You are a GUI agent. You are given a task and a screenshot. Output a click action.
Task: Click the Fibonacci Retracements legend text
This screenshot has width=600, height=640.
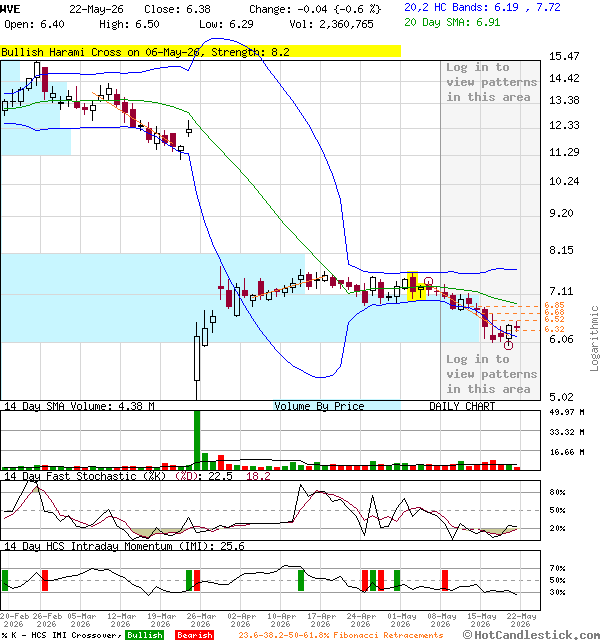(x=341, y=635)
